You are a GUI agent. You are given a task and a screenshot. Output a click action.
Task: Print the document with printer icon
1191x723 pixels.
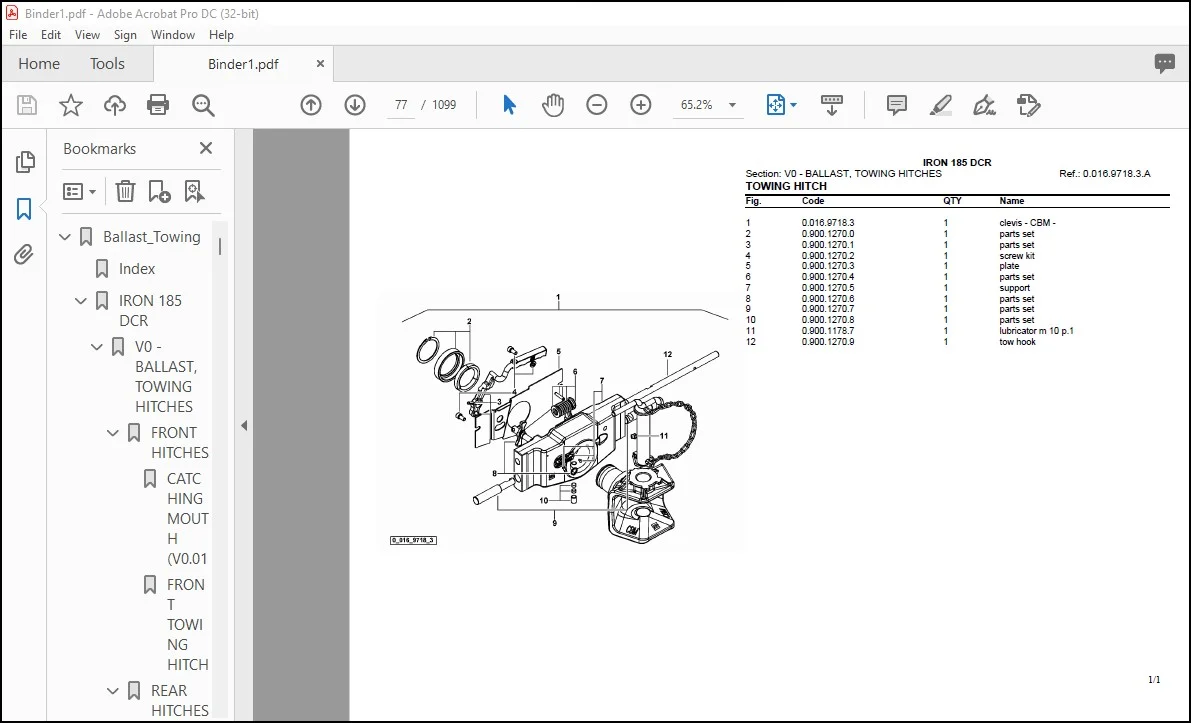158,105
